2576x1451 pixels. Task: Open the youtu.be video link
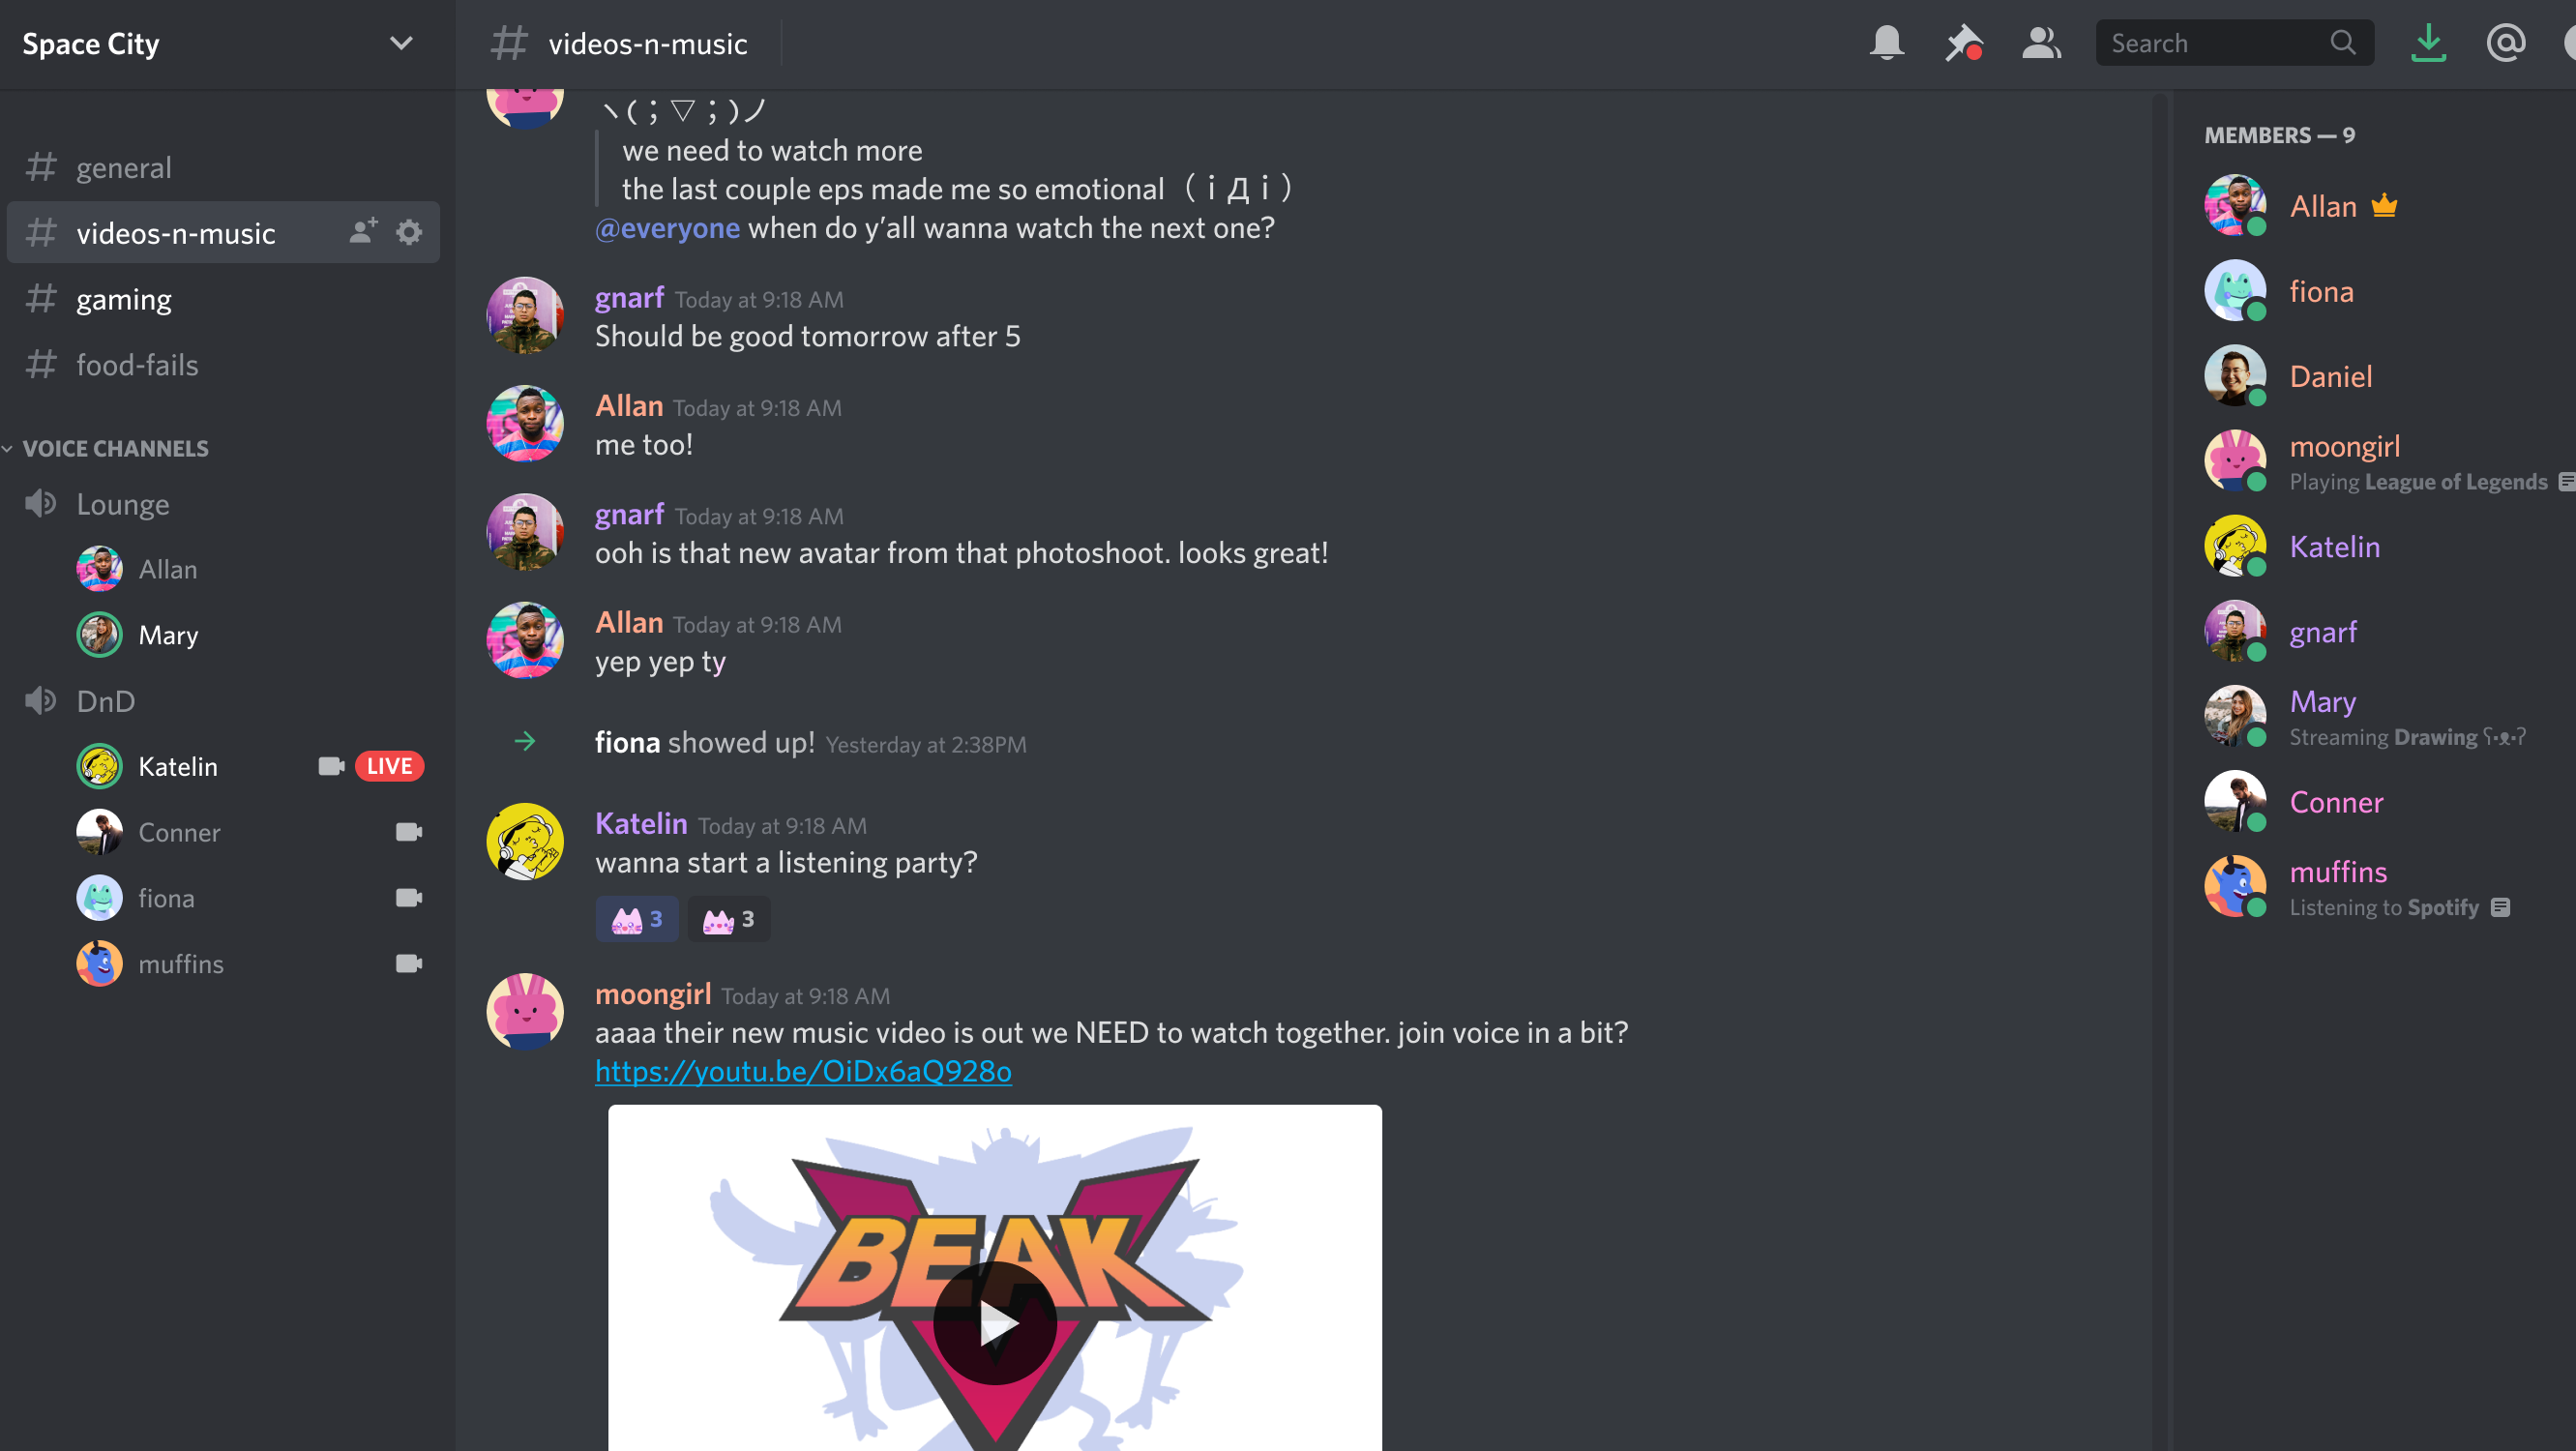coord(803,1071)
